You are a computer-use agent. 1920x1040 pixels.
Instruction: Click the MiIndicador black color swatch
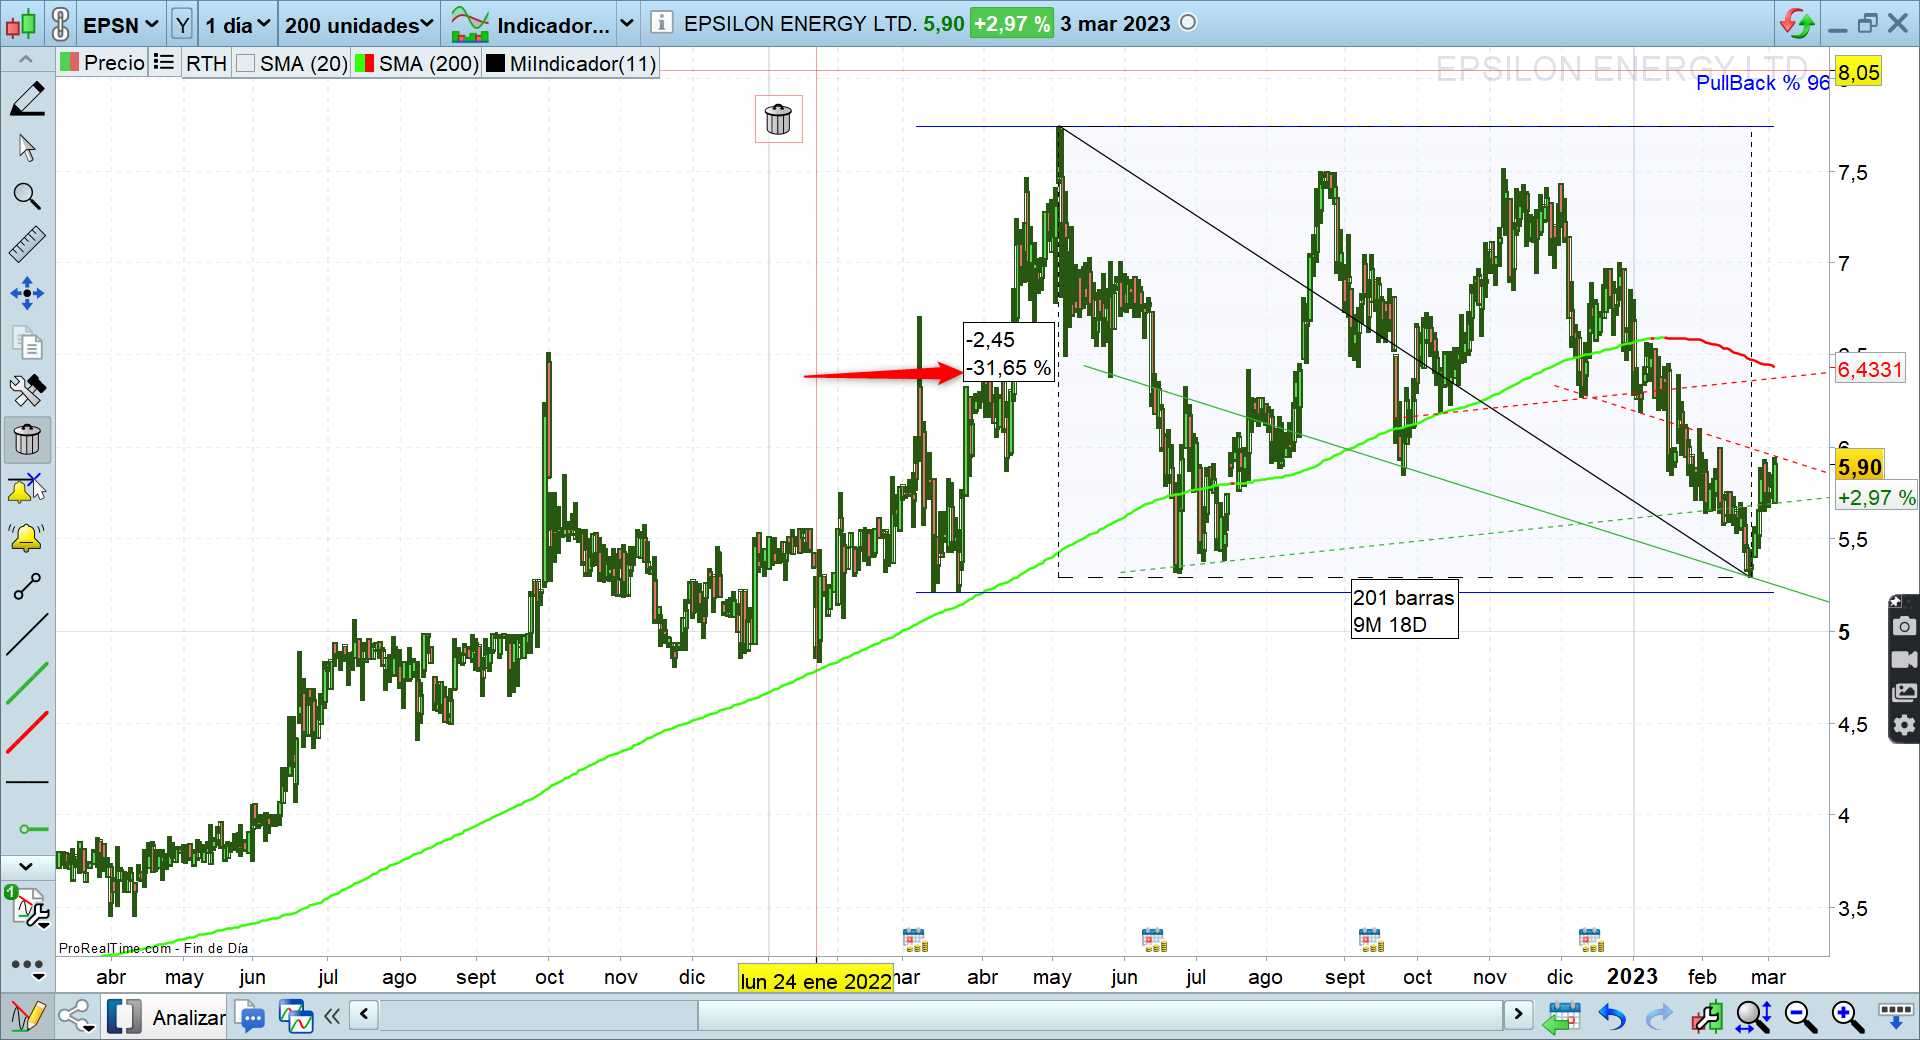(x=495, y=63)
